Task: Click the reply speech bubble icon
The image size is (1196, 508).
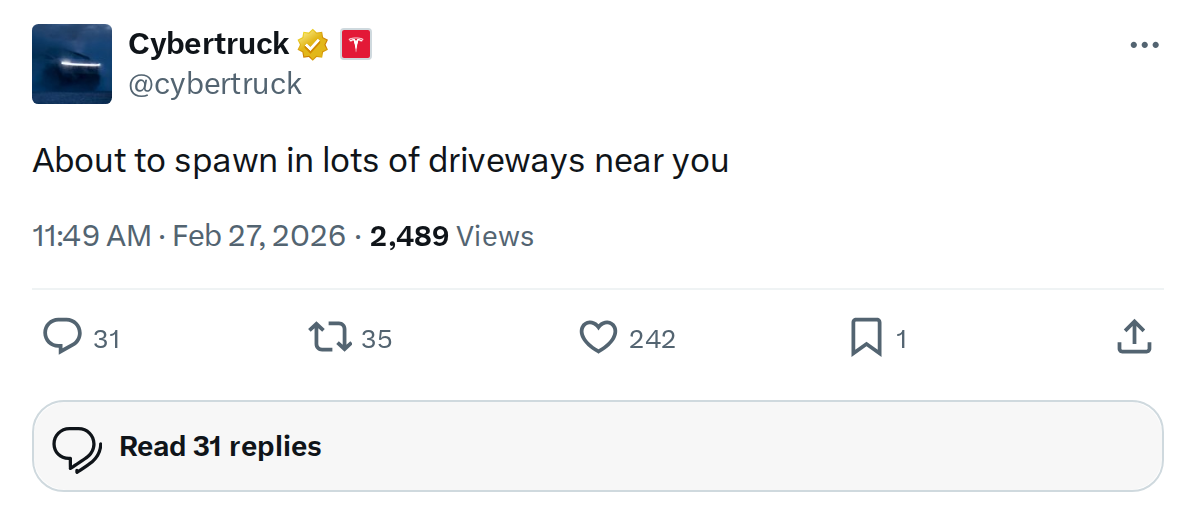Action: pos(62,338)
